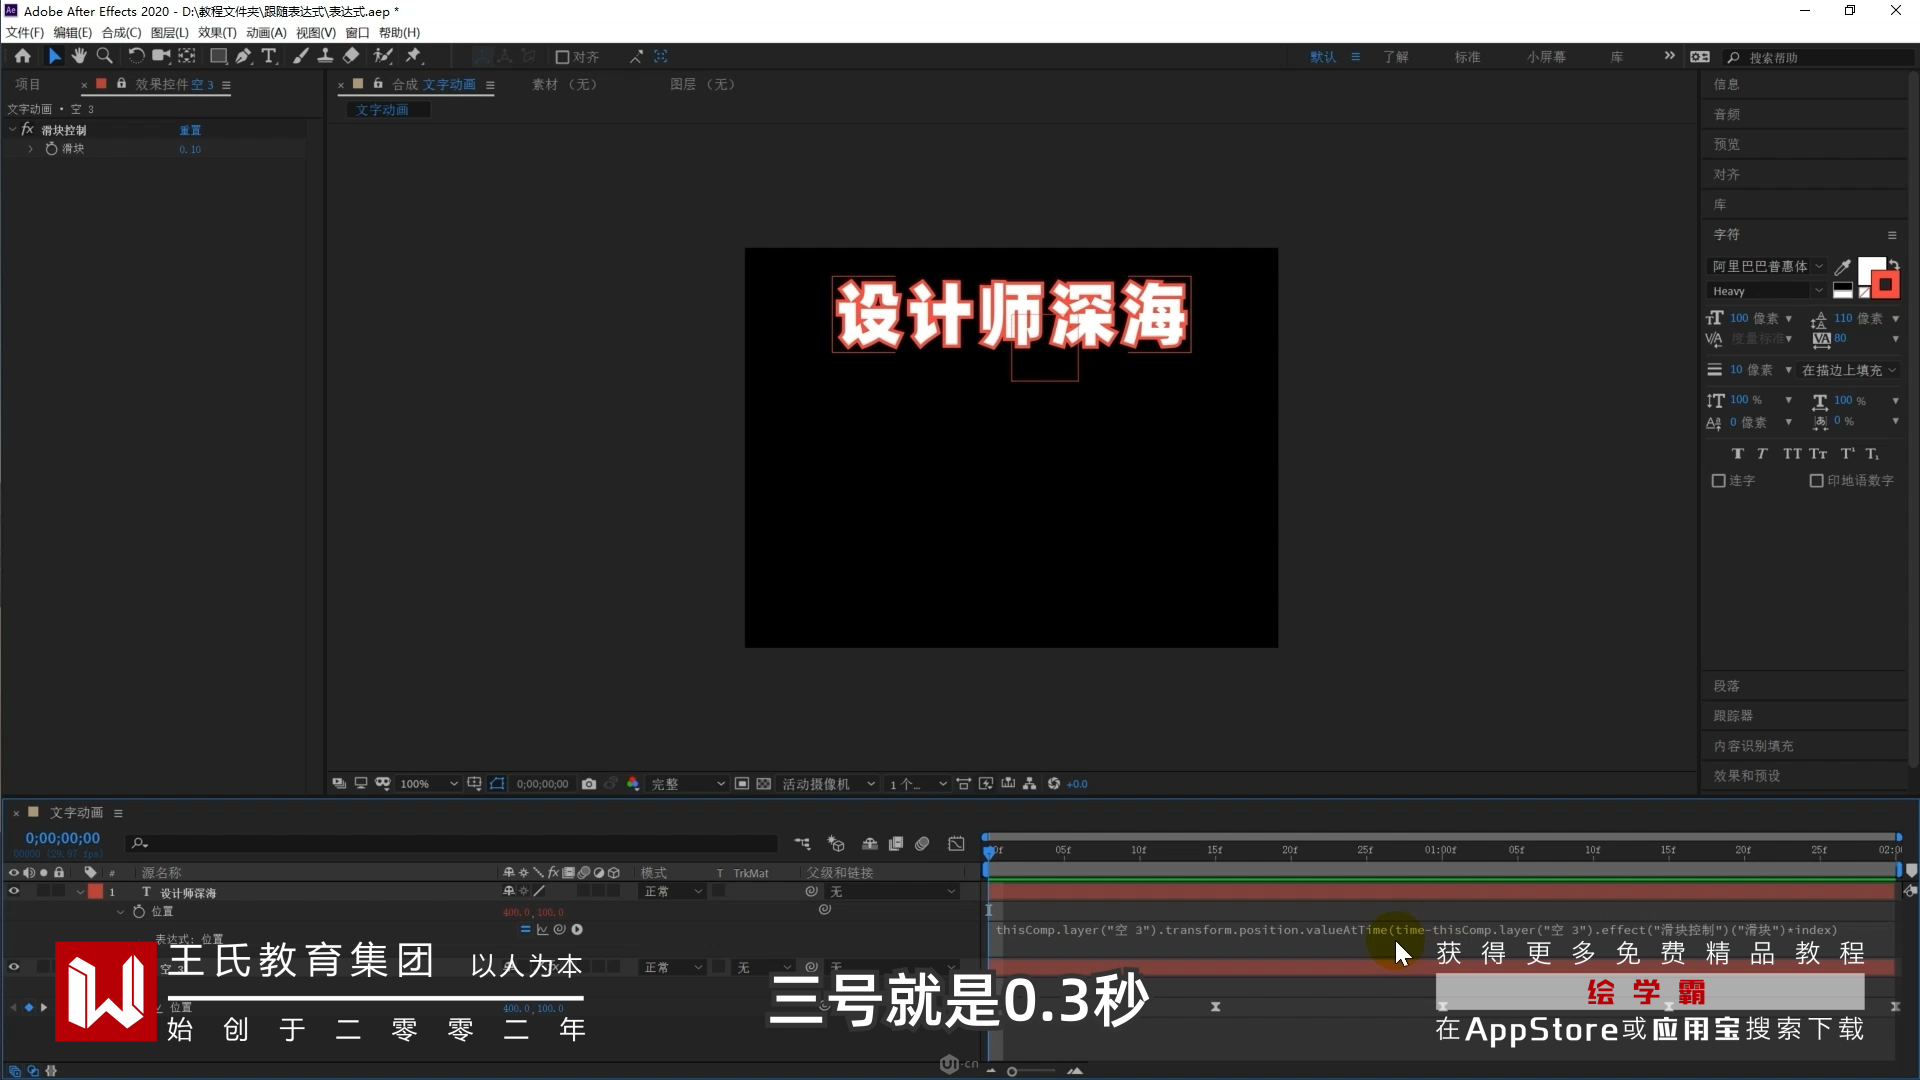
Task: Click the Home icon in toolbar
Action: (22, 56)
